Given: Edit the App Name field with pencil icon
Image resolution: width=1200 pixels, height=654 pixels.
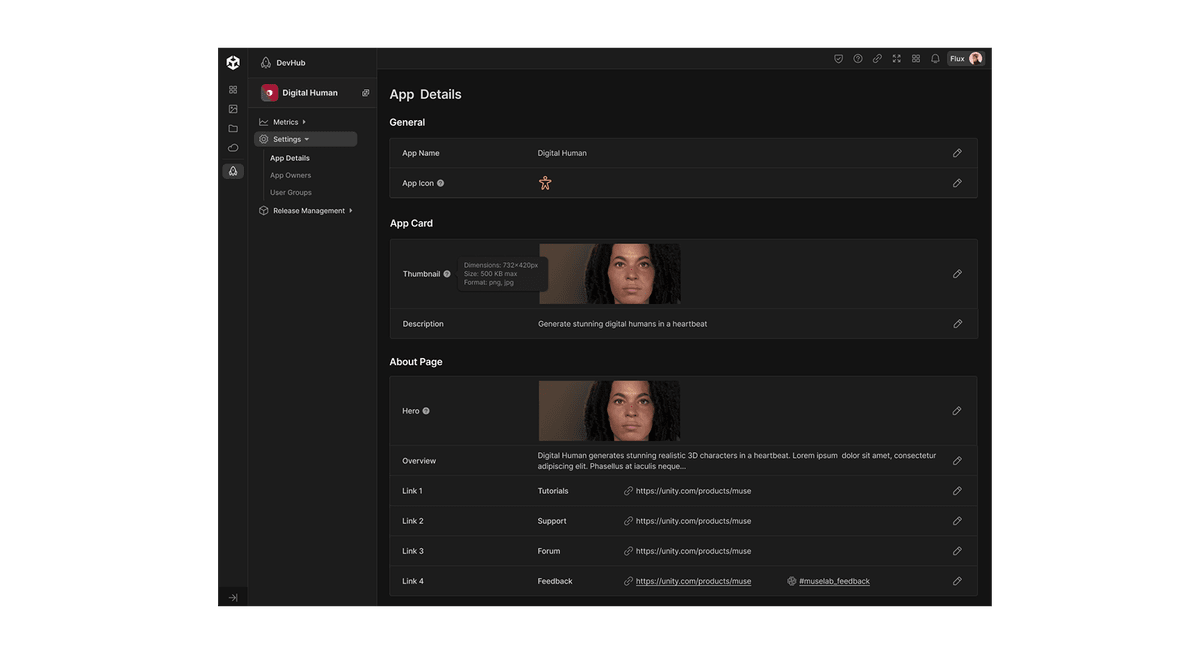Looking at the screenshot, I should point(957,153).
